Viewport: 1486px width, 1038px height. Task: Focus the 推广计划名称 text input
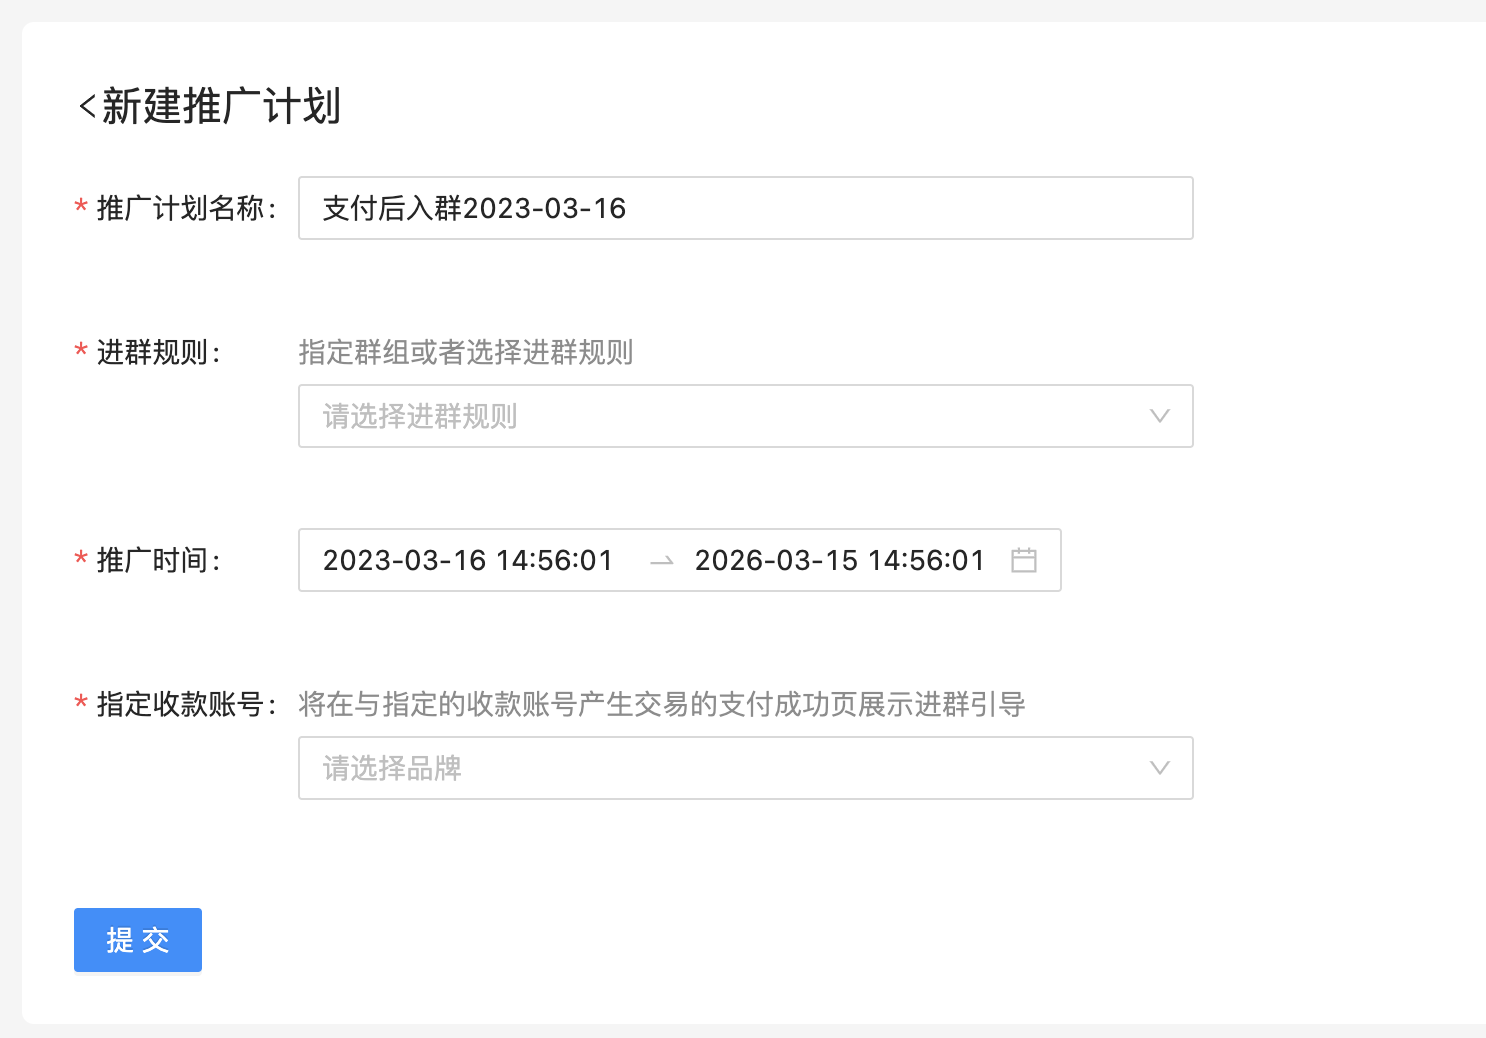[x=745, y=208]
